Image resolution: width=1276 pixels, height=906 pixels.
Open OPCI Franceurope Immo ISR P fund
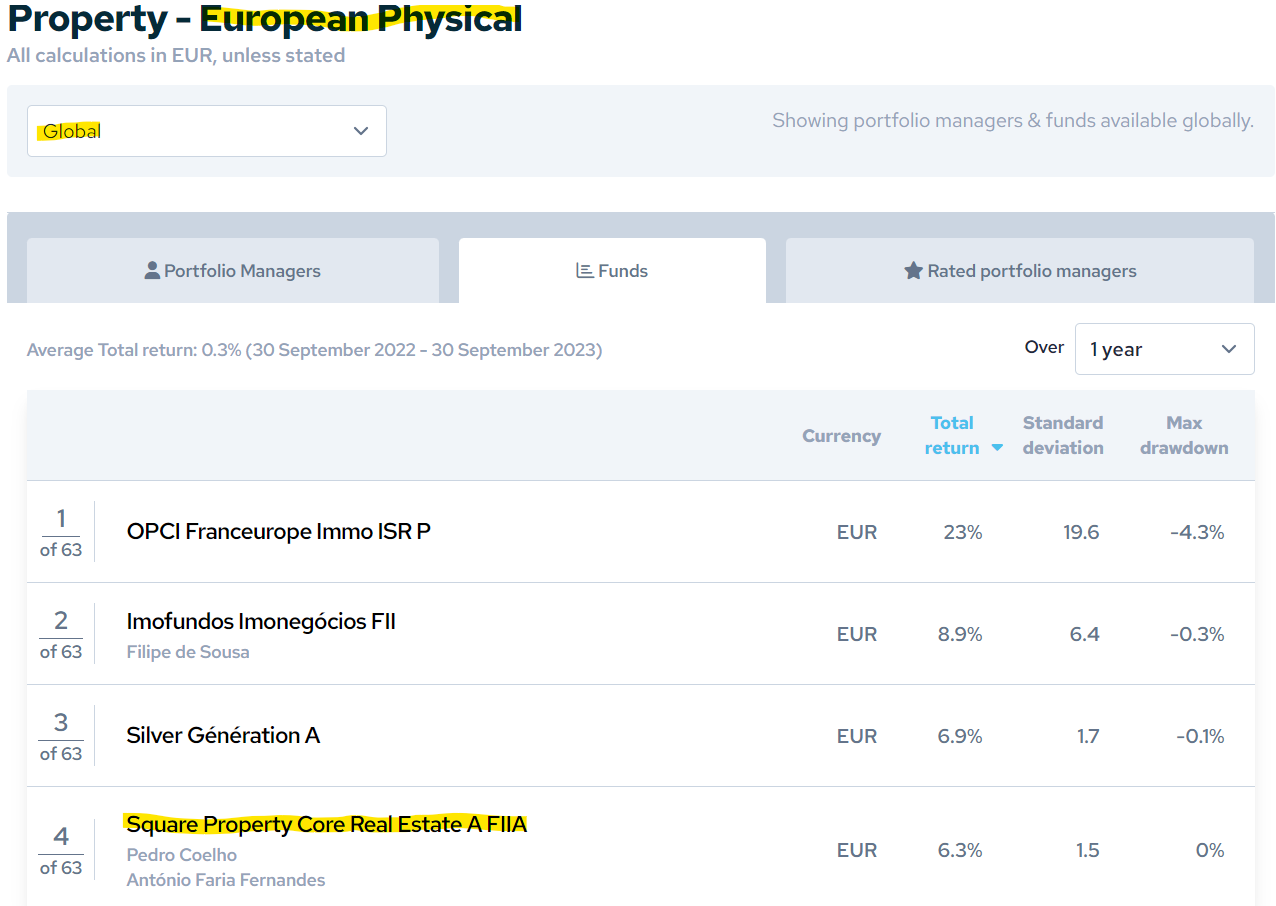pyautogui.click(x=278, y=531)
